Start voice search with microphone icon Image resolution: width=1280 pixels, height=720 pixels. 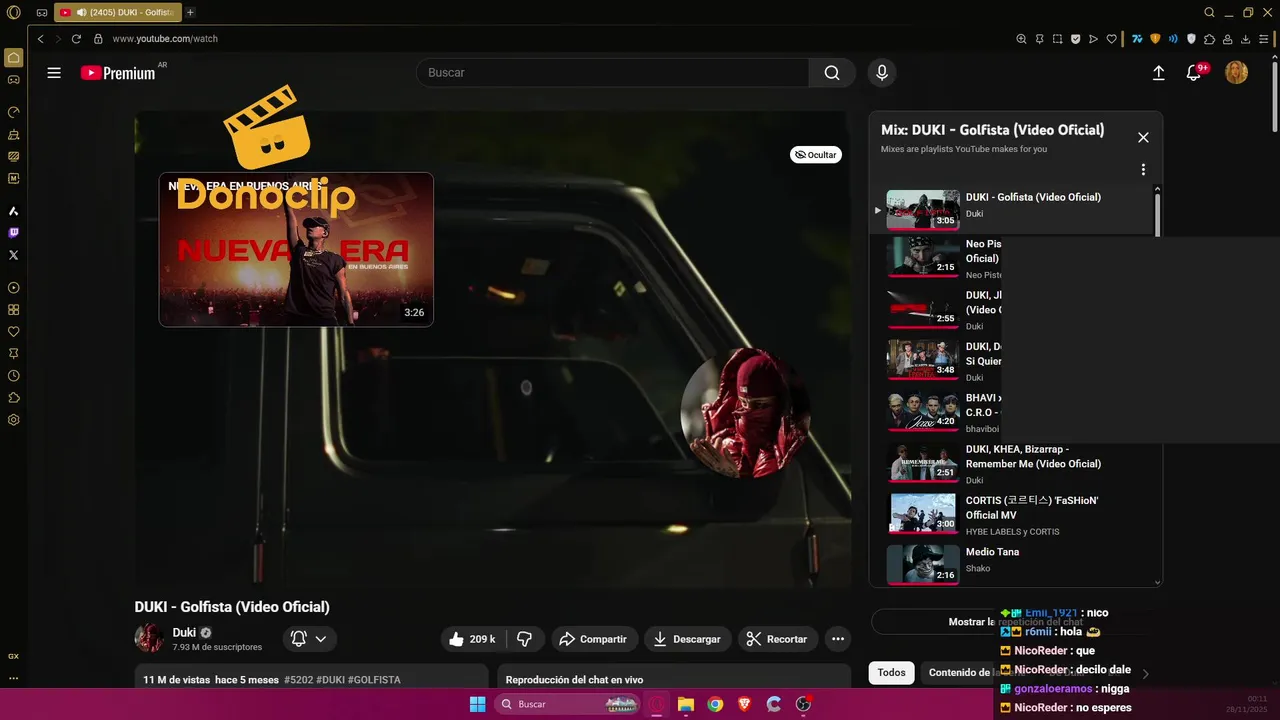click(882, 73)
